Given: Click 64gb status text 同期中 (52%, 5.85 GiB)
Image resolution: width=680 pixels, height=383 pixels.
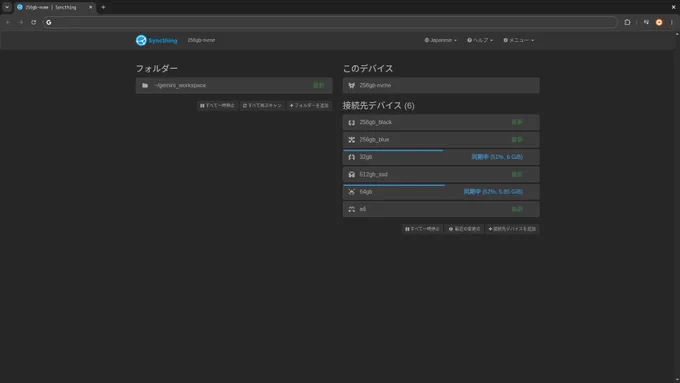Looking at the screenshot, I should 493,192.
